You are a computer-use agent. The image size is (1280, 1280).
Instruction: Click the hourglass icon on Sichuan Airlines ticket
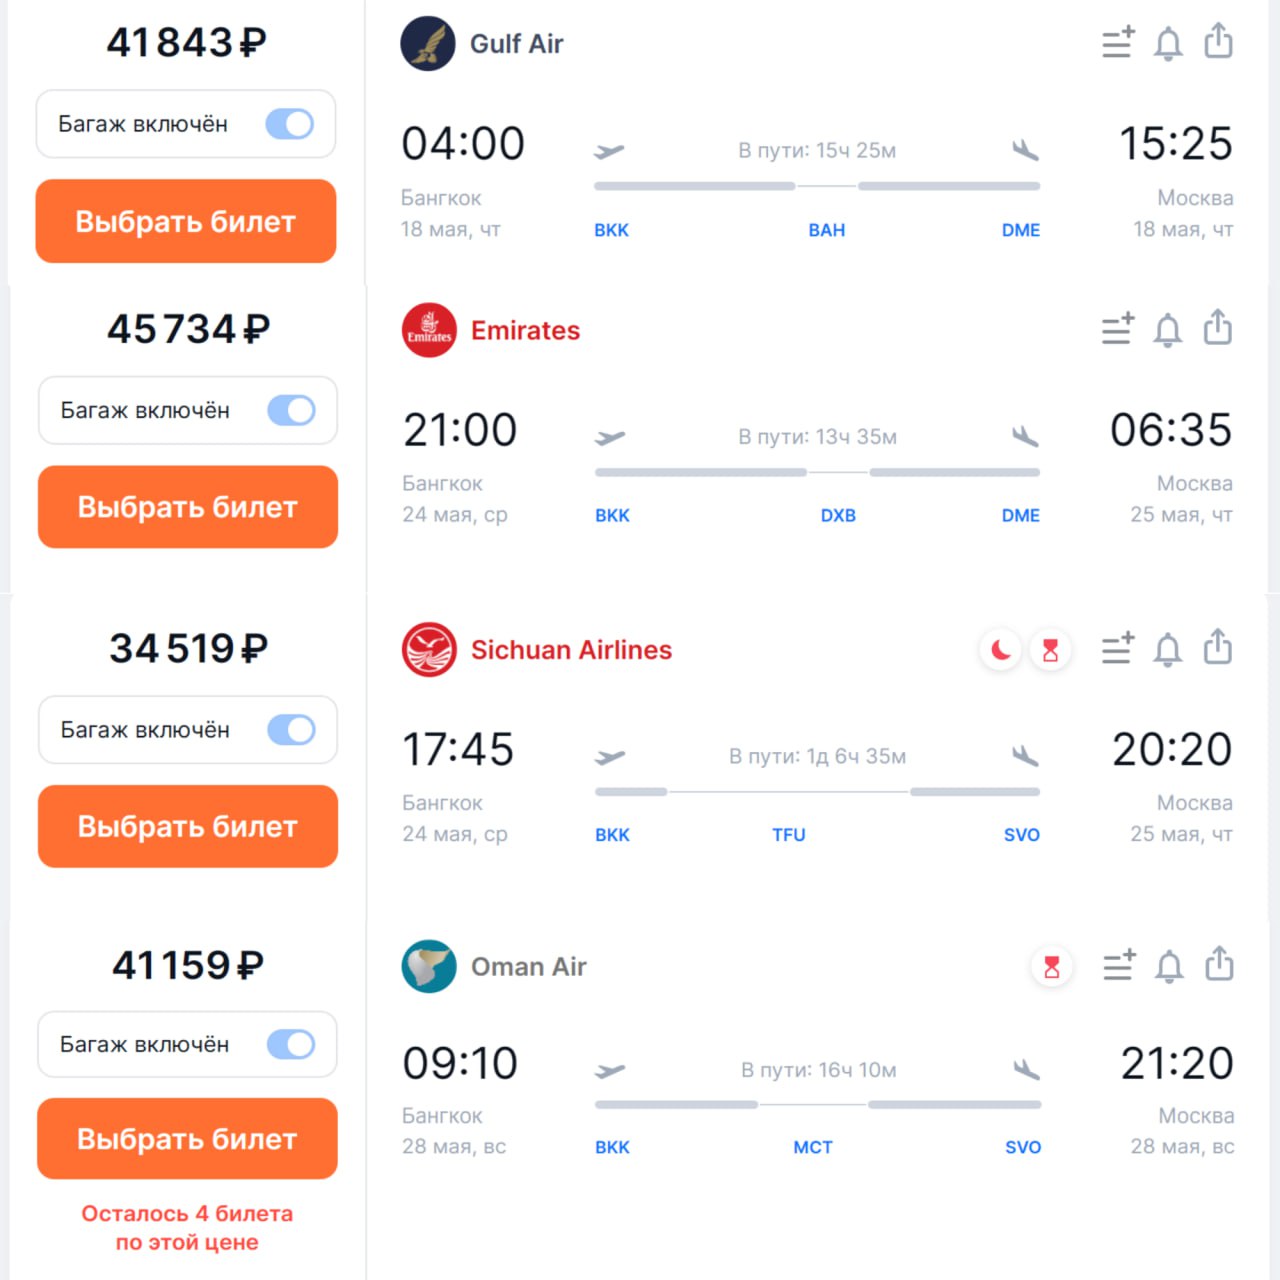(x=1050, y=651)
